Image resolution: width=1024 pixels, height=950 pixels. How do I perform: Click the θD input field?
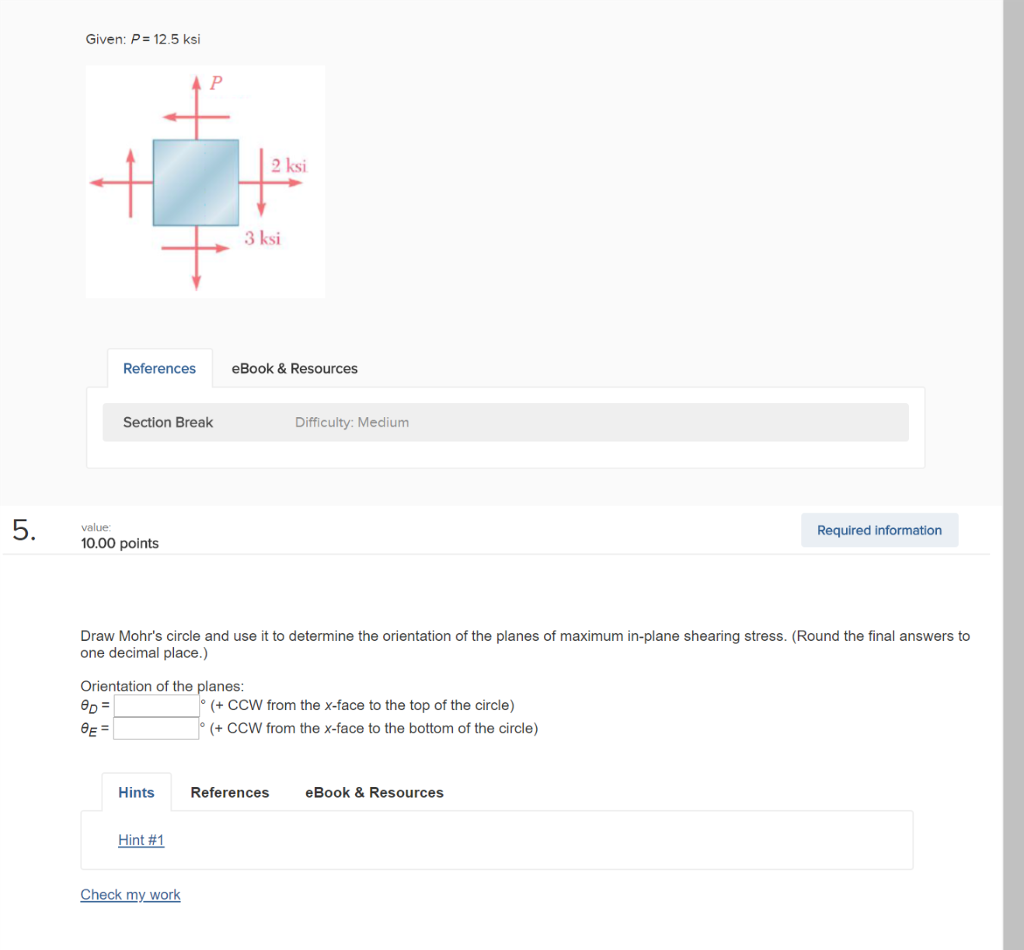coord(155,705)
